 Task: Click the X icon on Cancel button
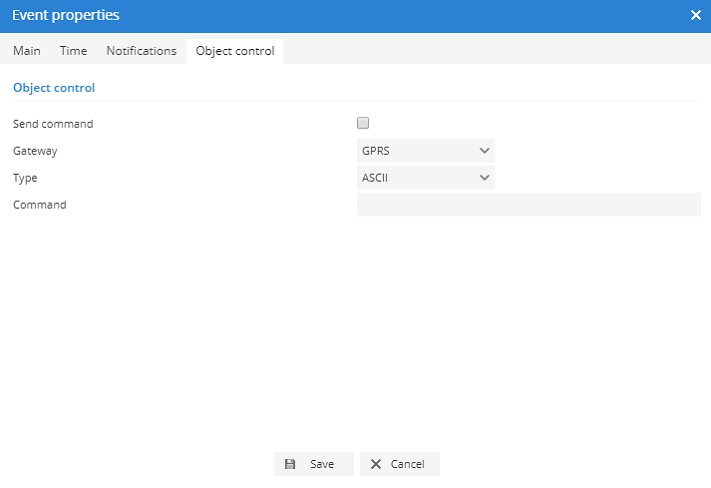(376, 464)
